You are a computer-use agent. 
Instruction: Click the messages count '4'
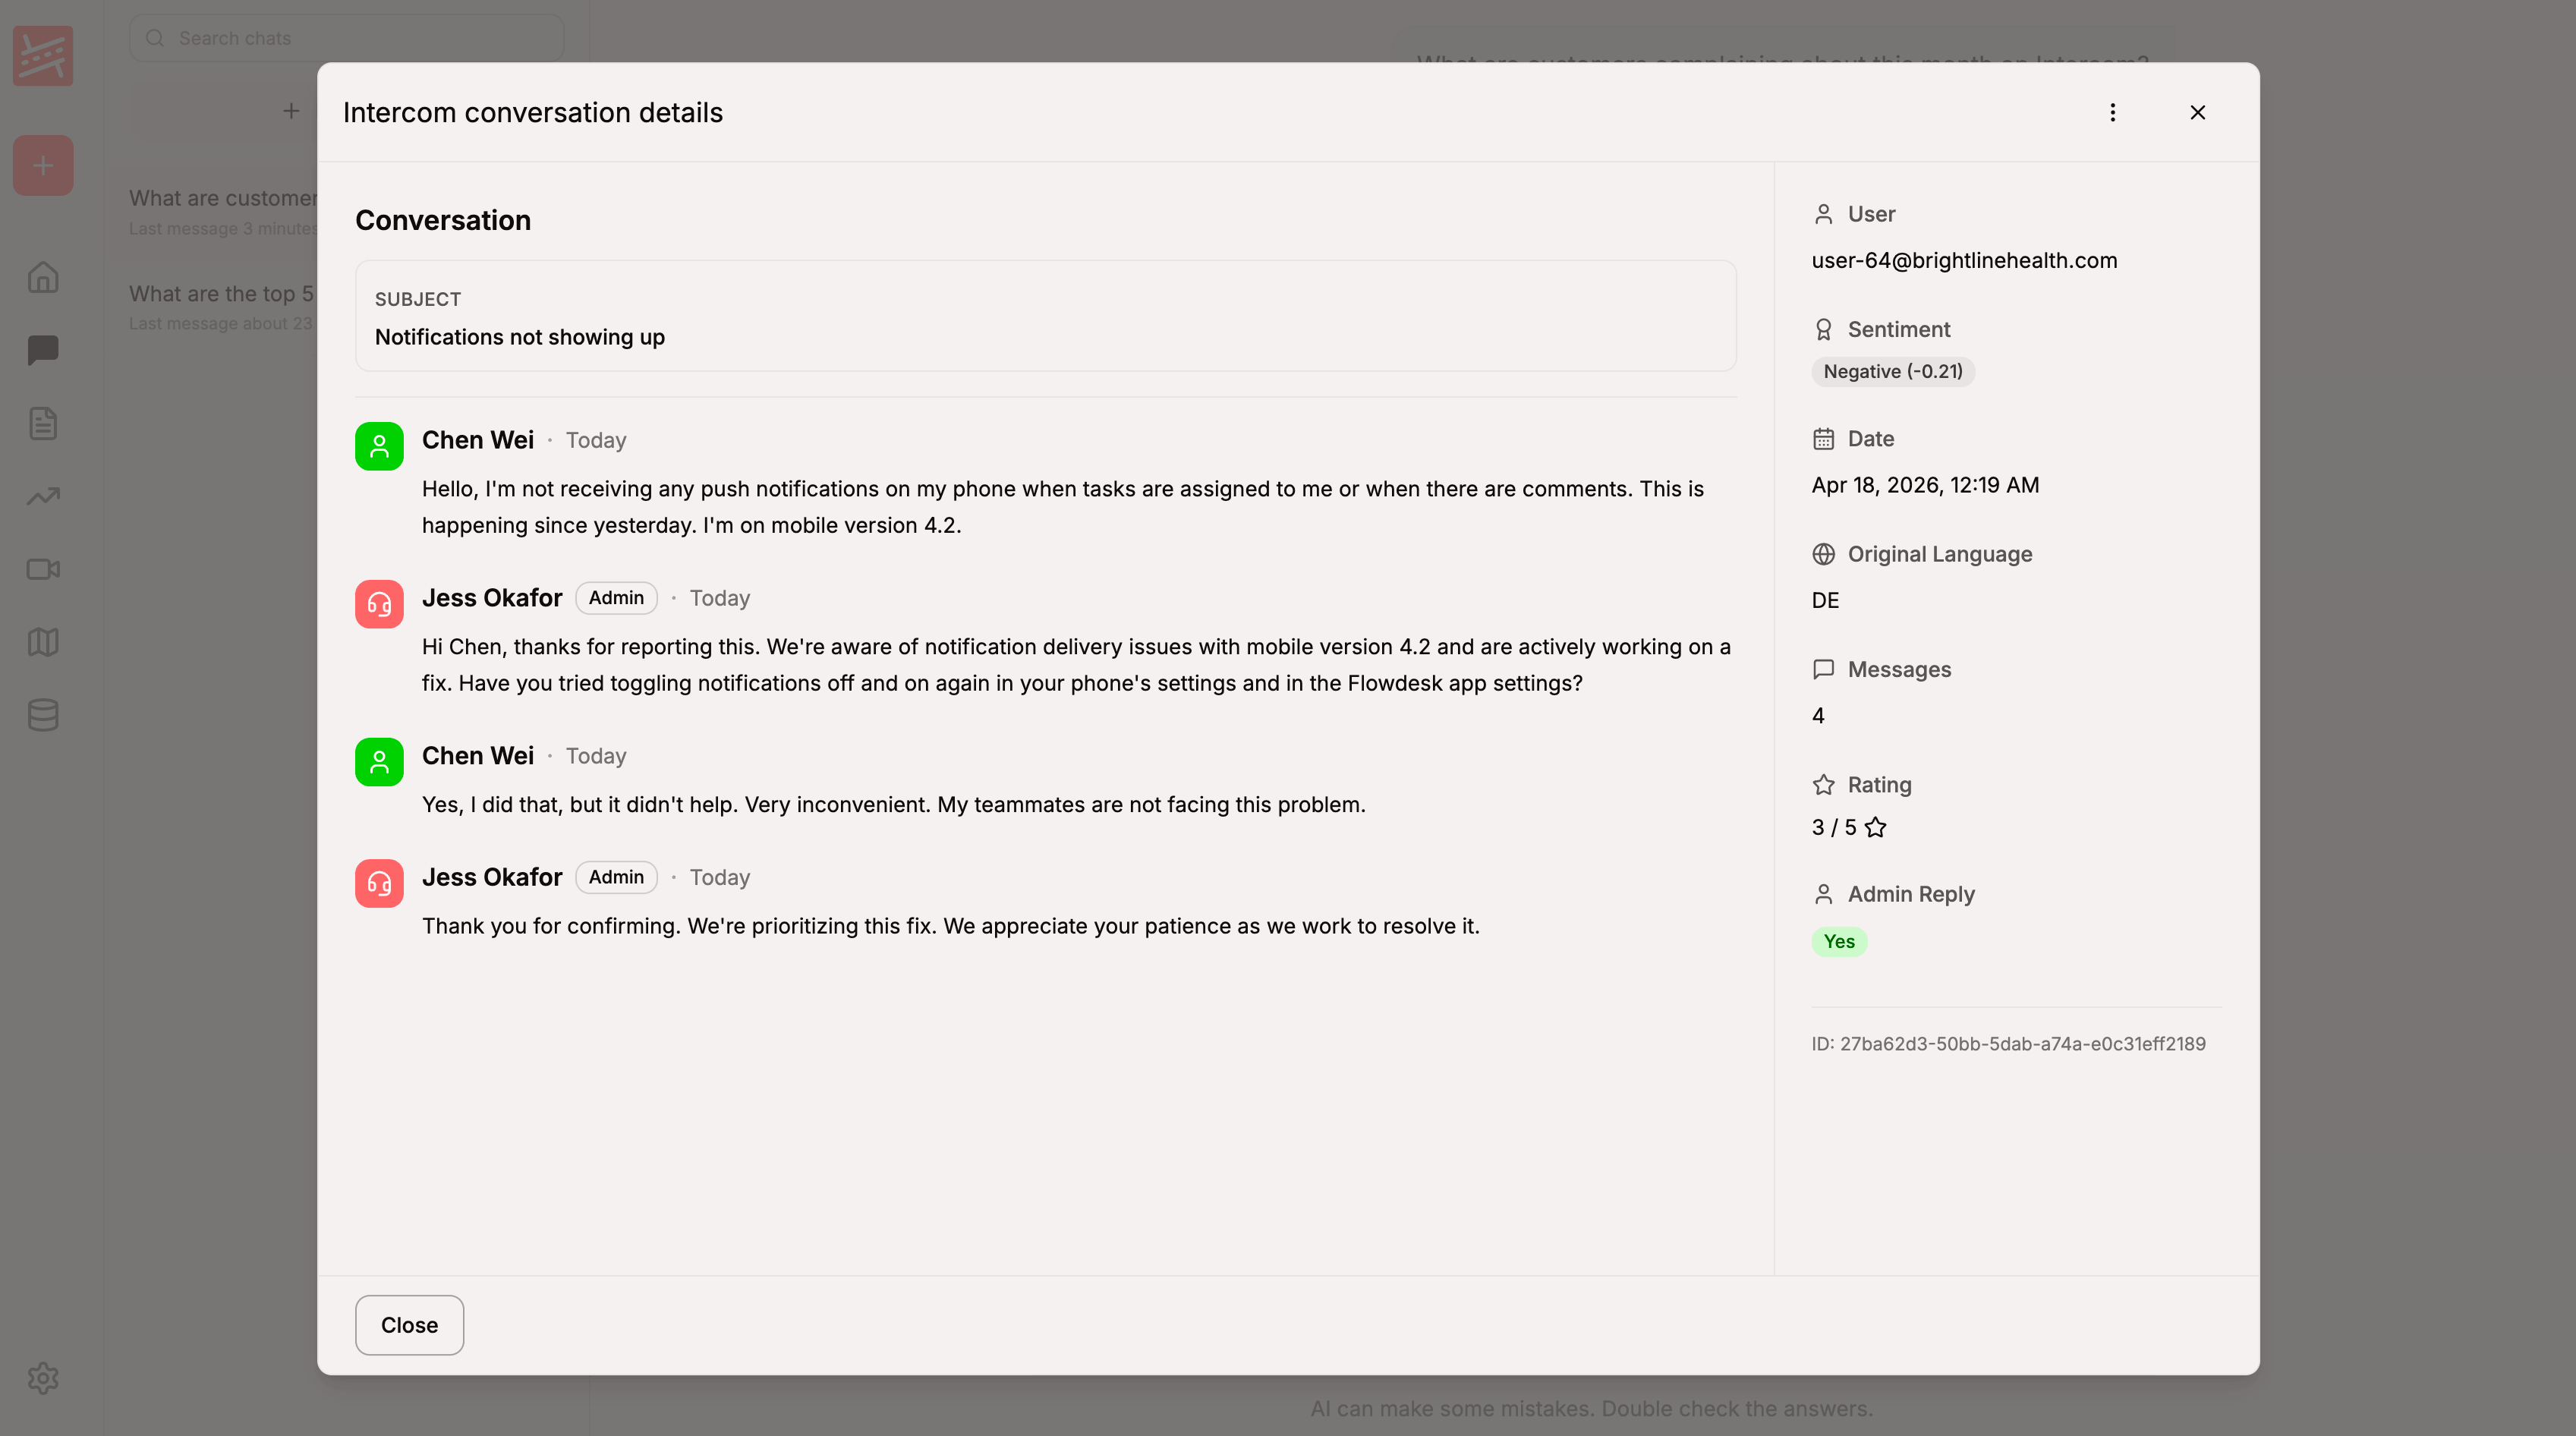point(1818,715)
